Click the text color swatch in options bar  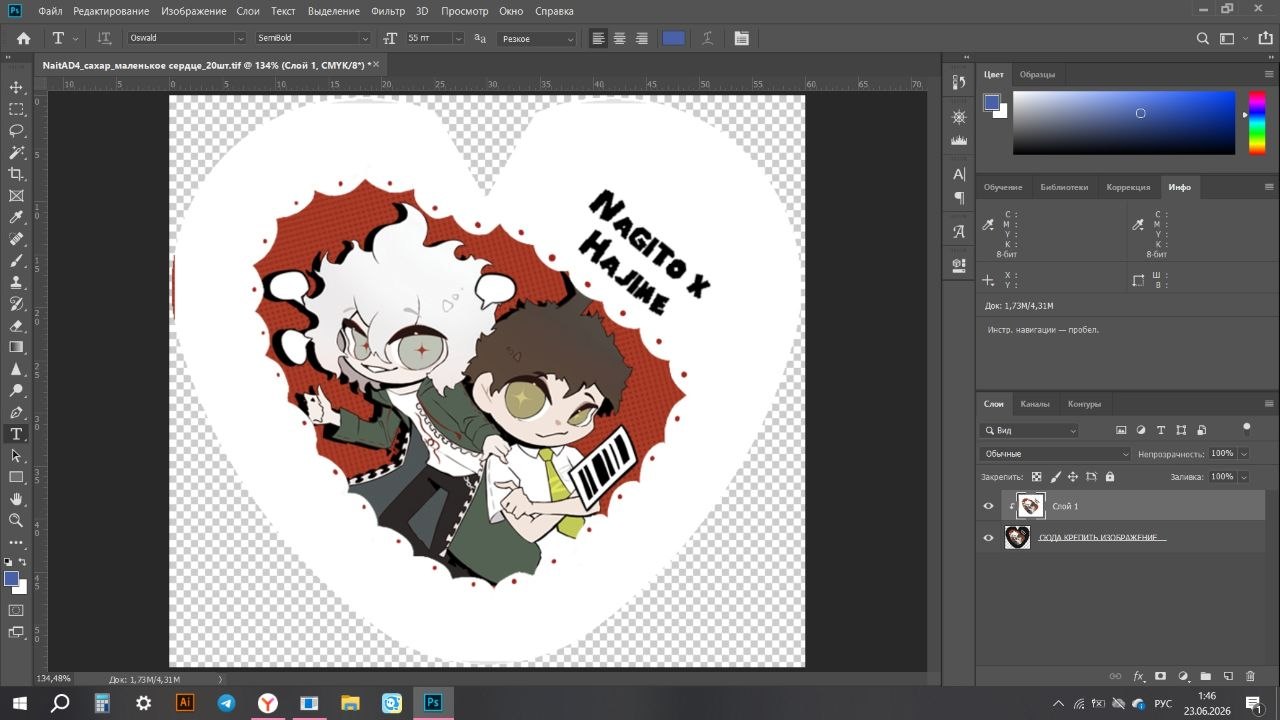point(674,38)
